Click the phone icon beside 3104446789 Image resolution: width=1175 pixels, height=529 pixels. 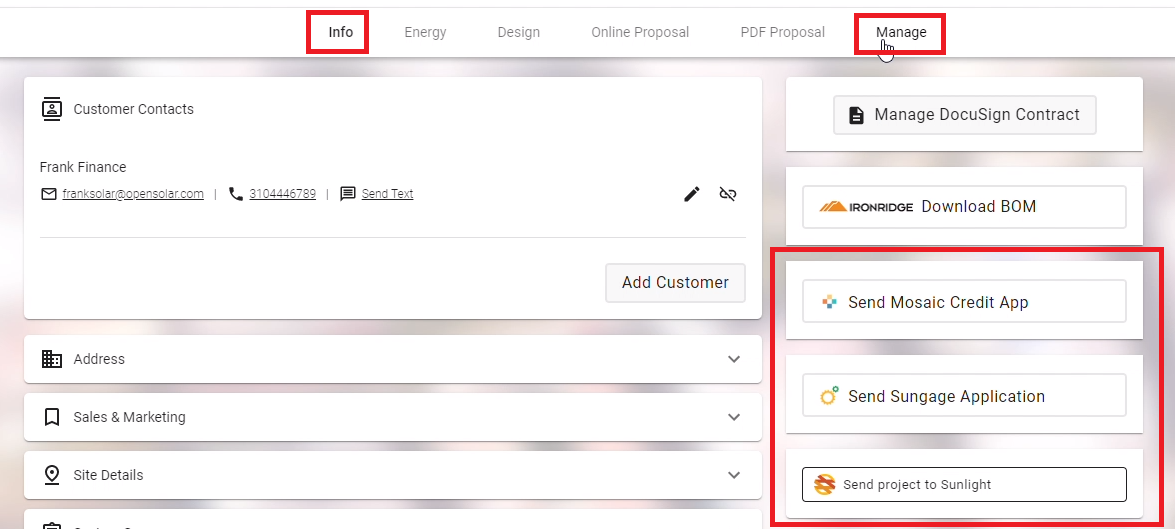[236, 194]
